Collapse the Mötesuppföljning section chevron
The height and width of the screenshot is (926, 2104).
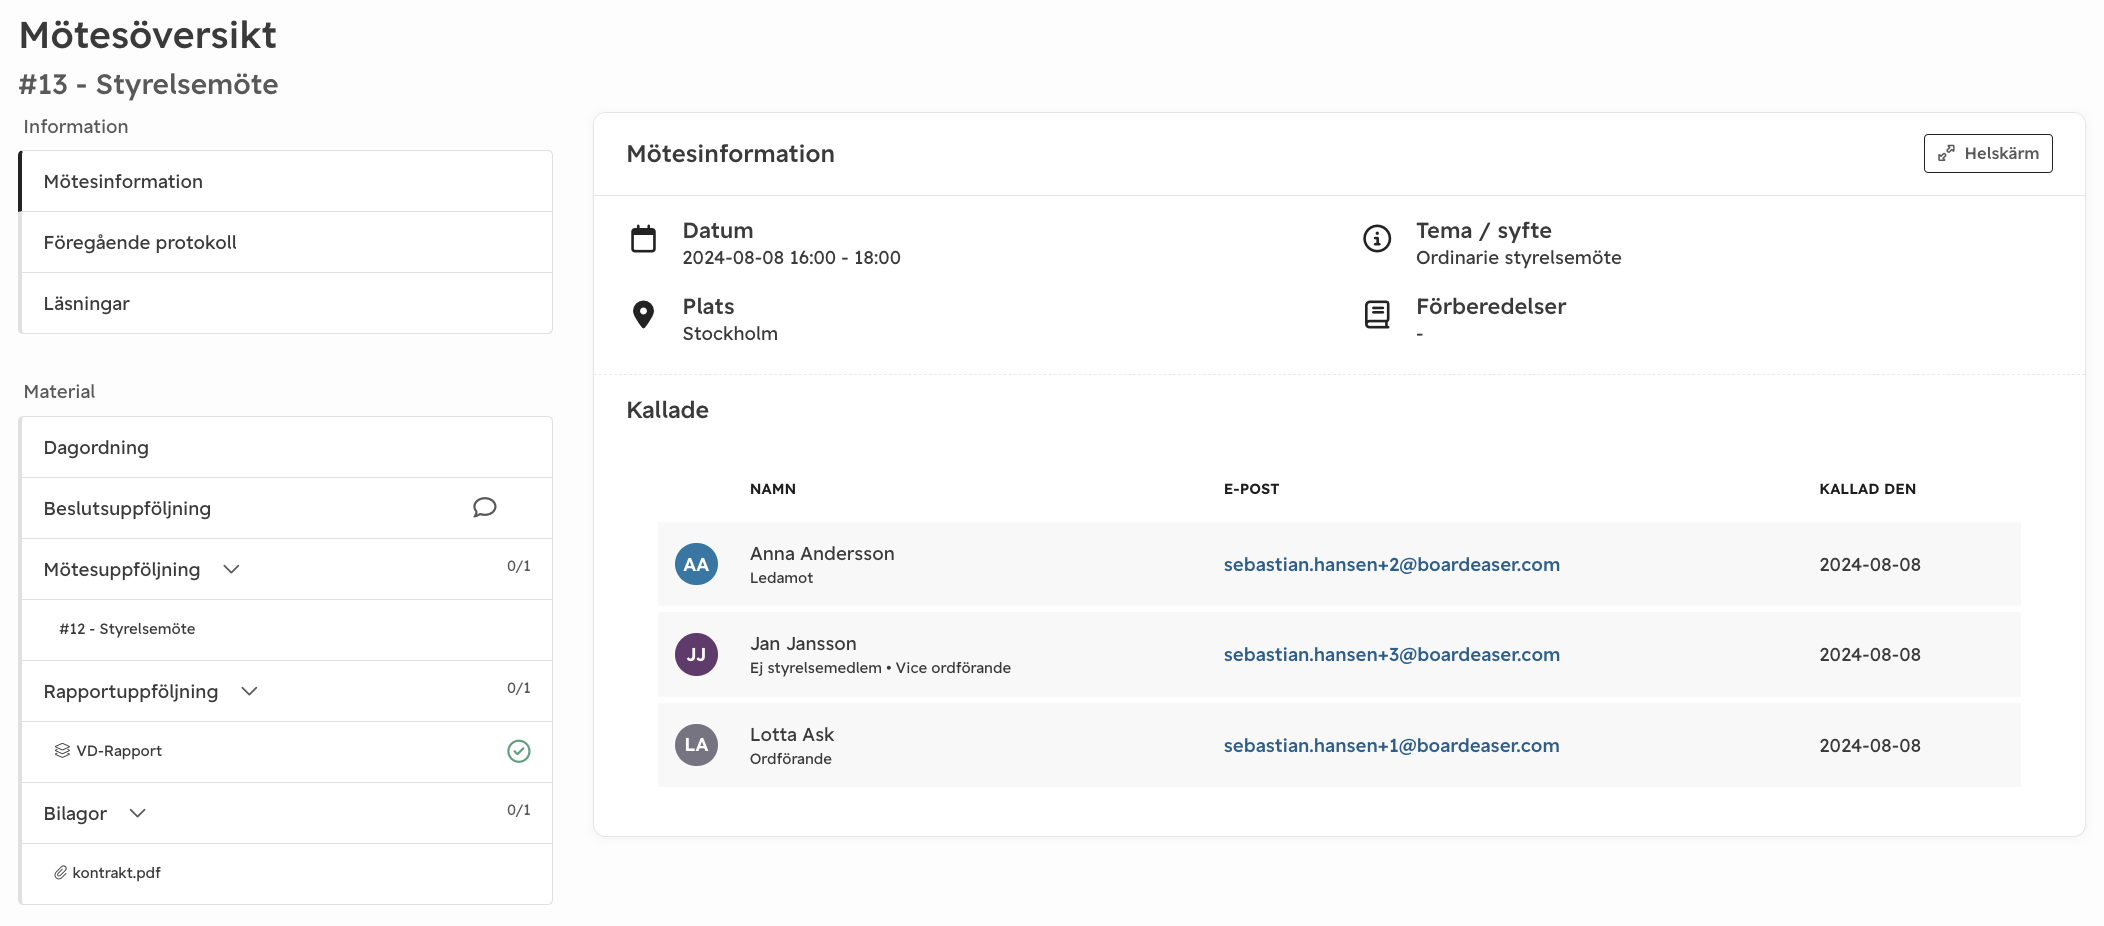(x=231, y=569)
